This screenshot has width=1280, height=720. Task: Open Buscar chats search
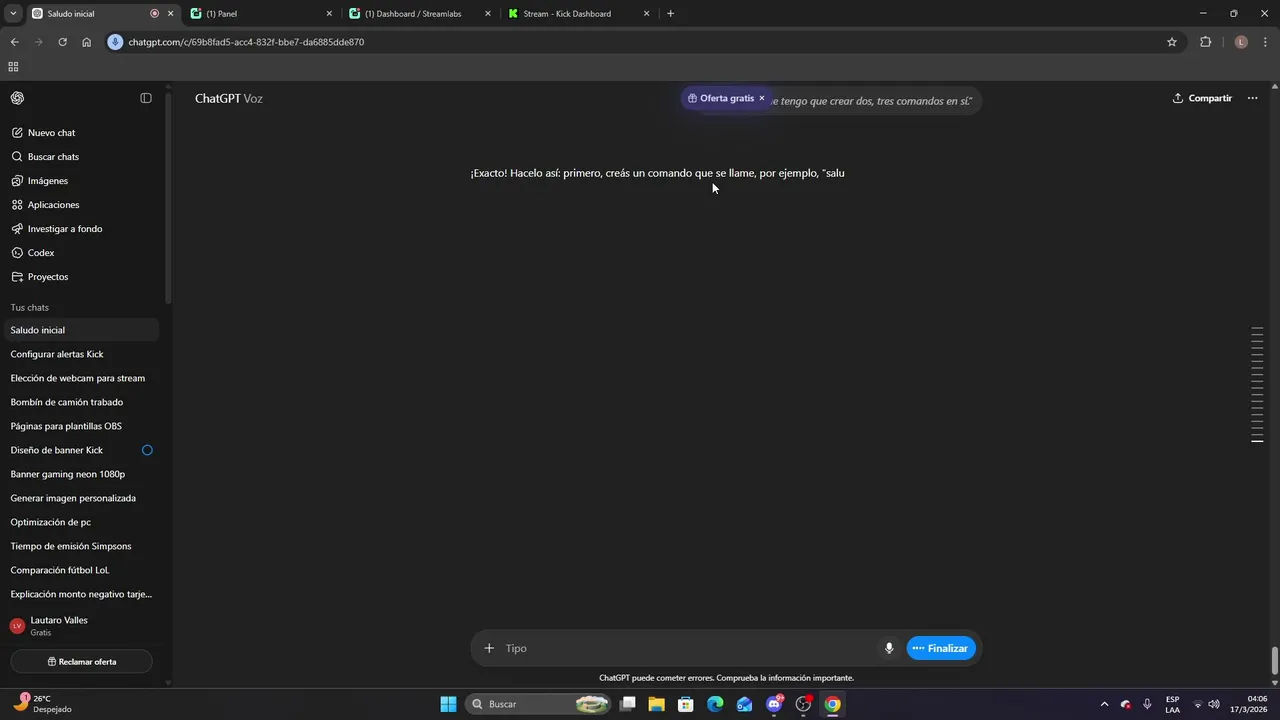click(x=80, y=157)
